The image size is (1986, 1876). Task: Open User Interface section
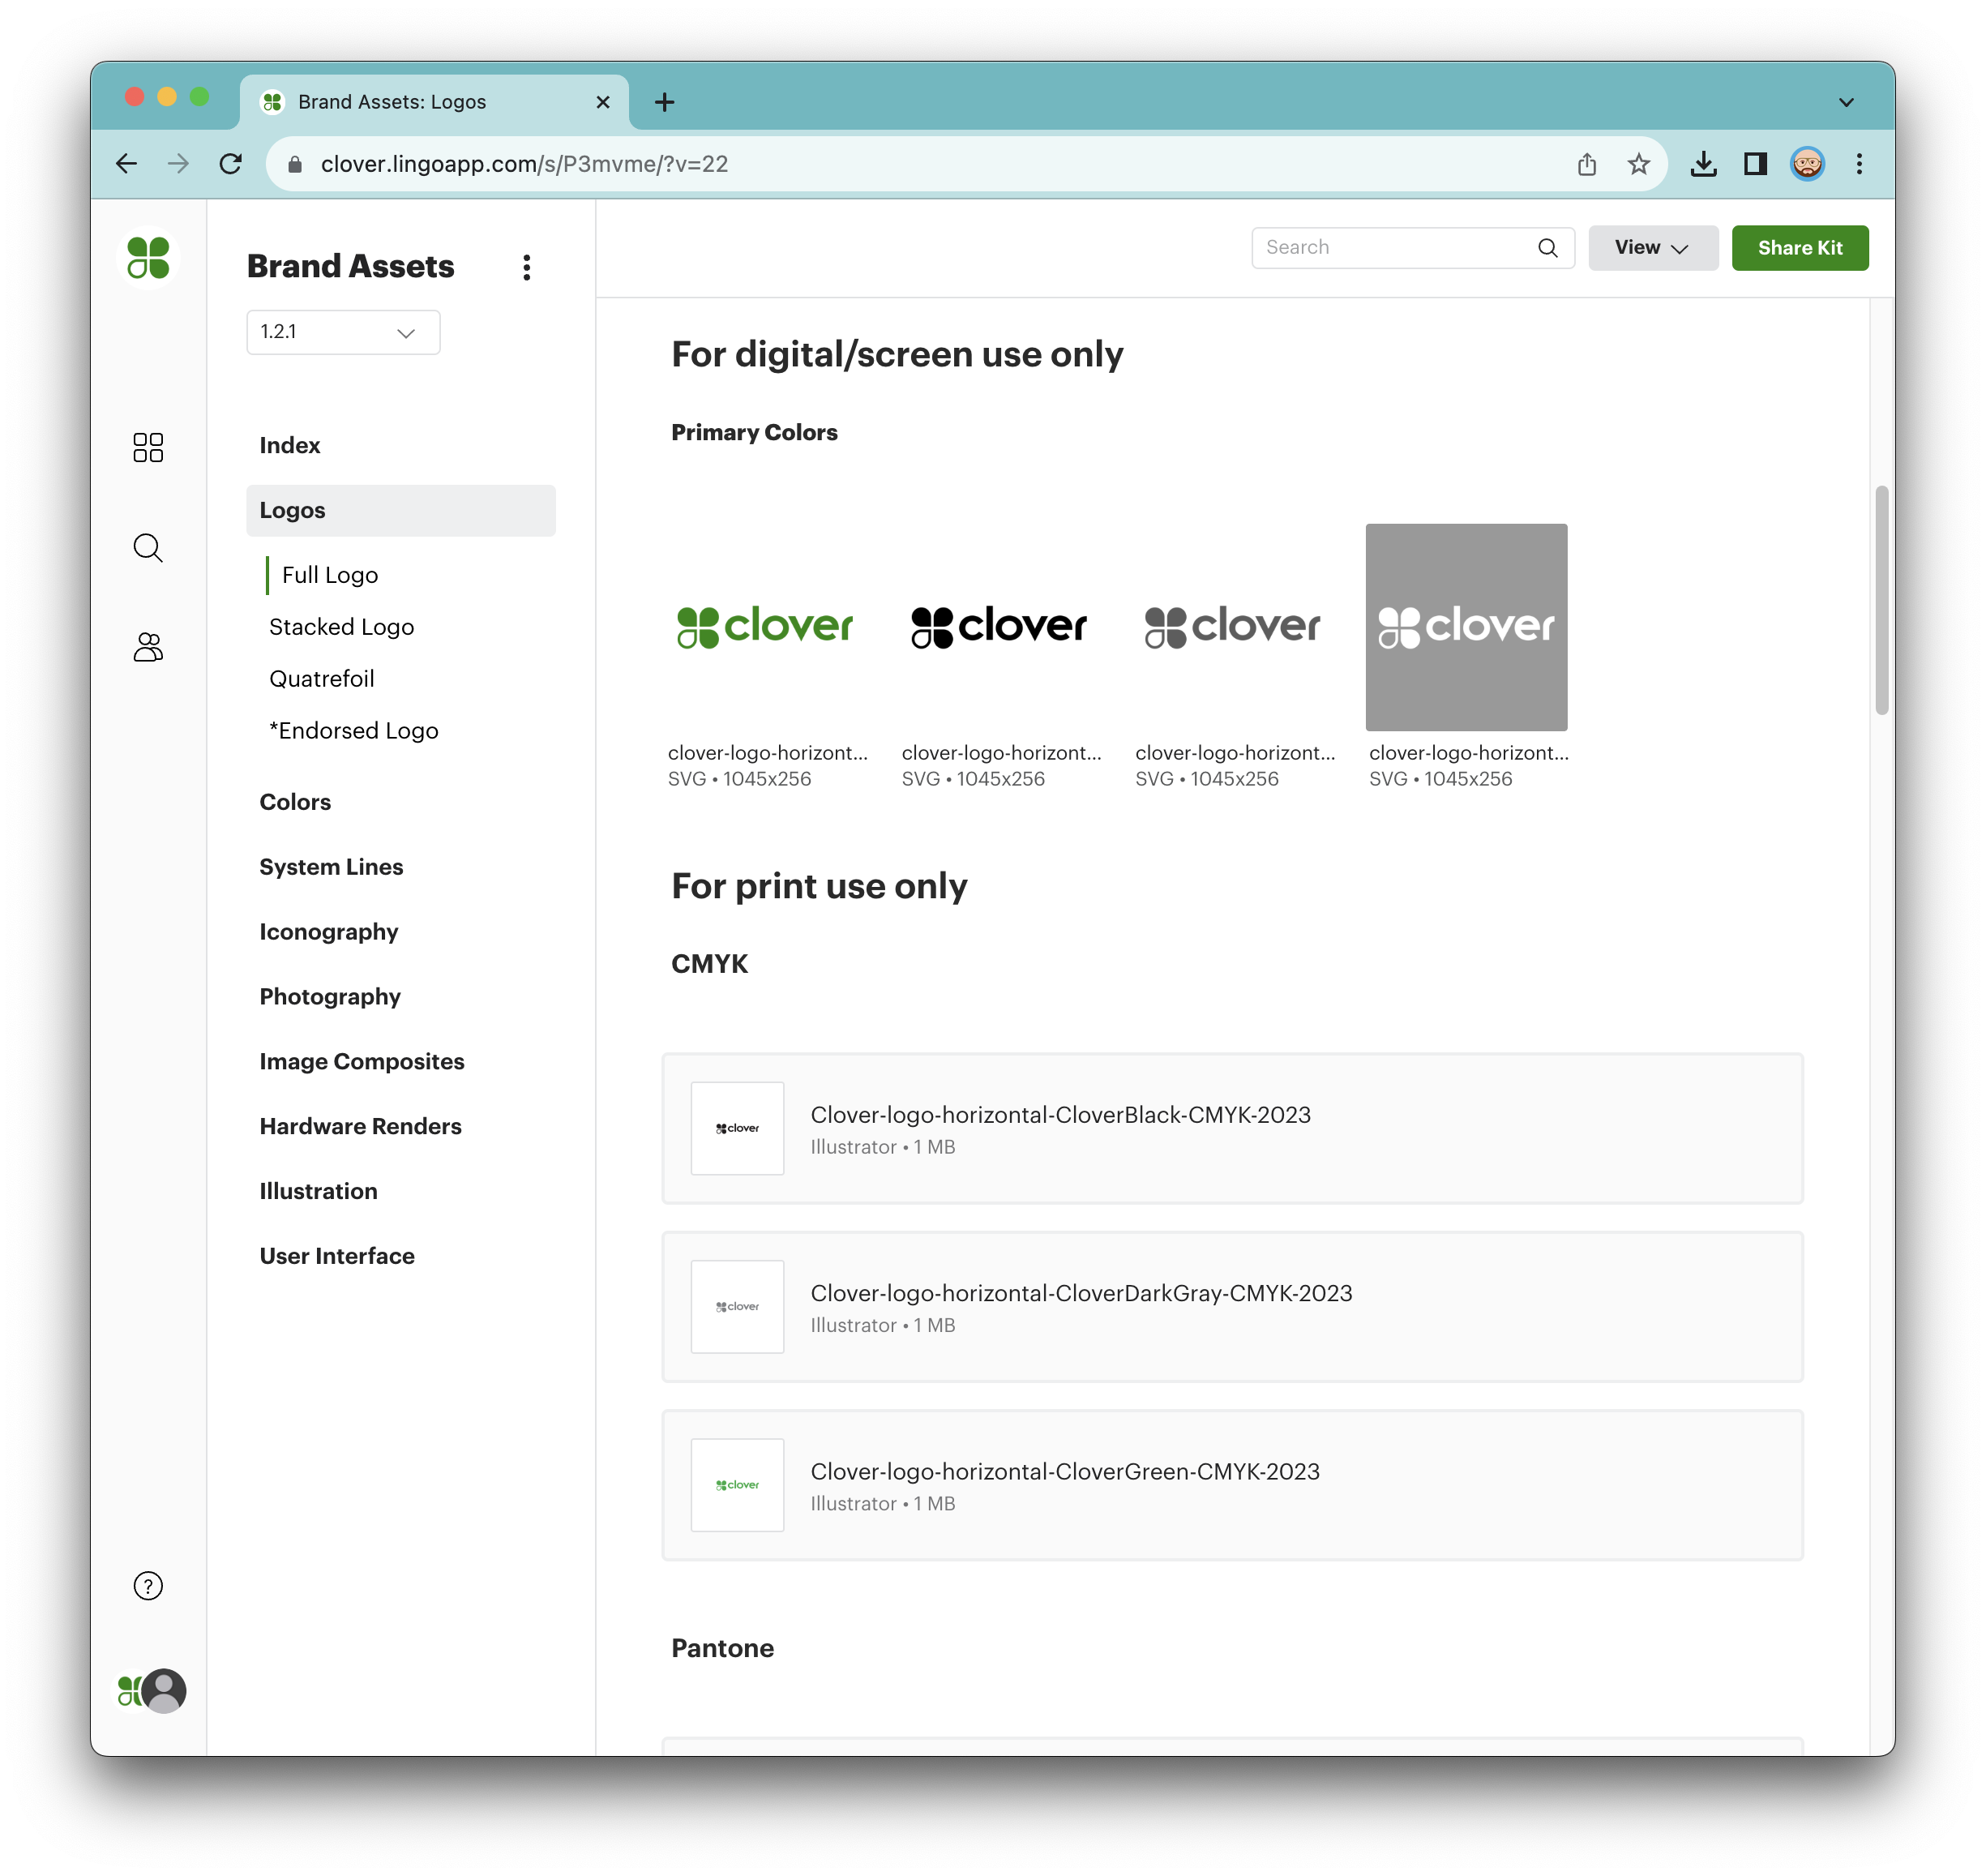pos(337,1256)
